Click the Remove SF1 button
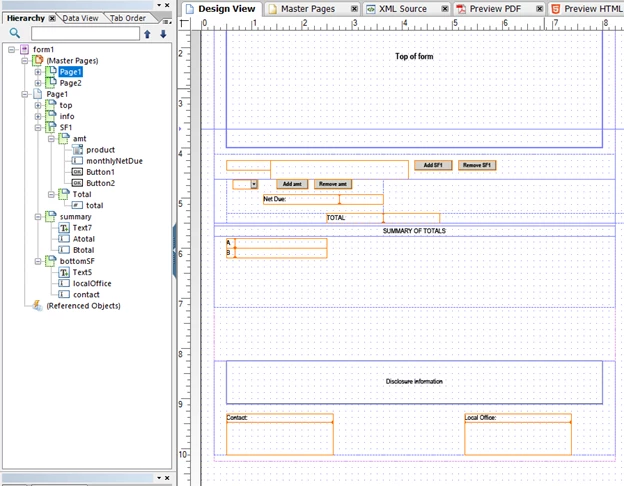The height and width of the screenshot is (486, 624). click(x=477, y=165)
